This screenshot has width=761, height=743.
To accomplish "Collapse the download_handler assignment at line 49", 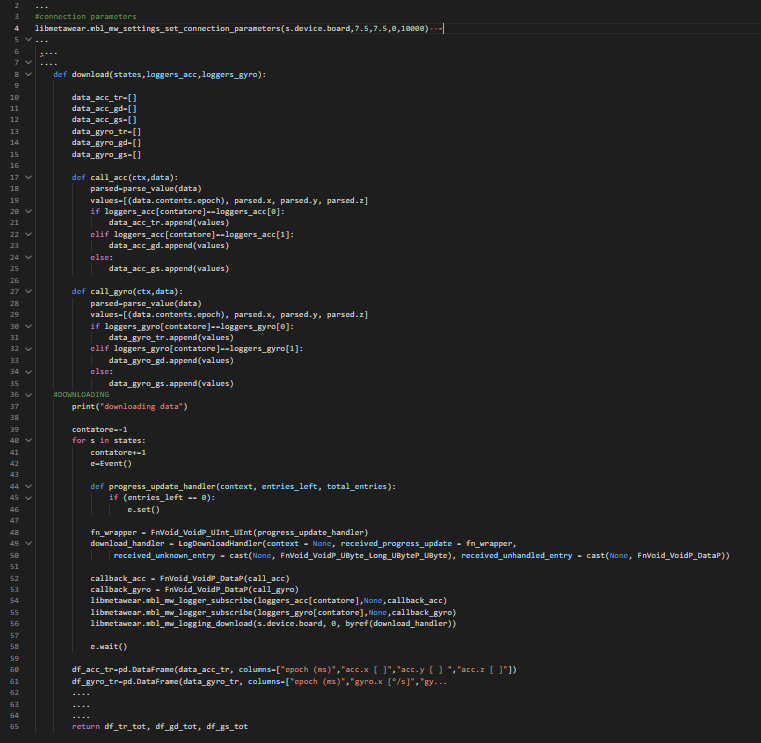I will [27, 543].
